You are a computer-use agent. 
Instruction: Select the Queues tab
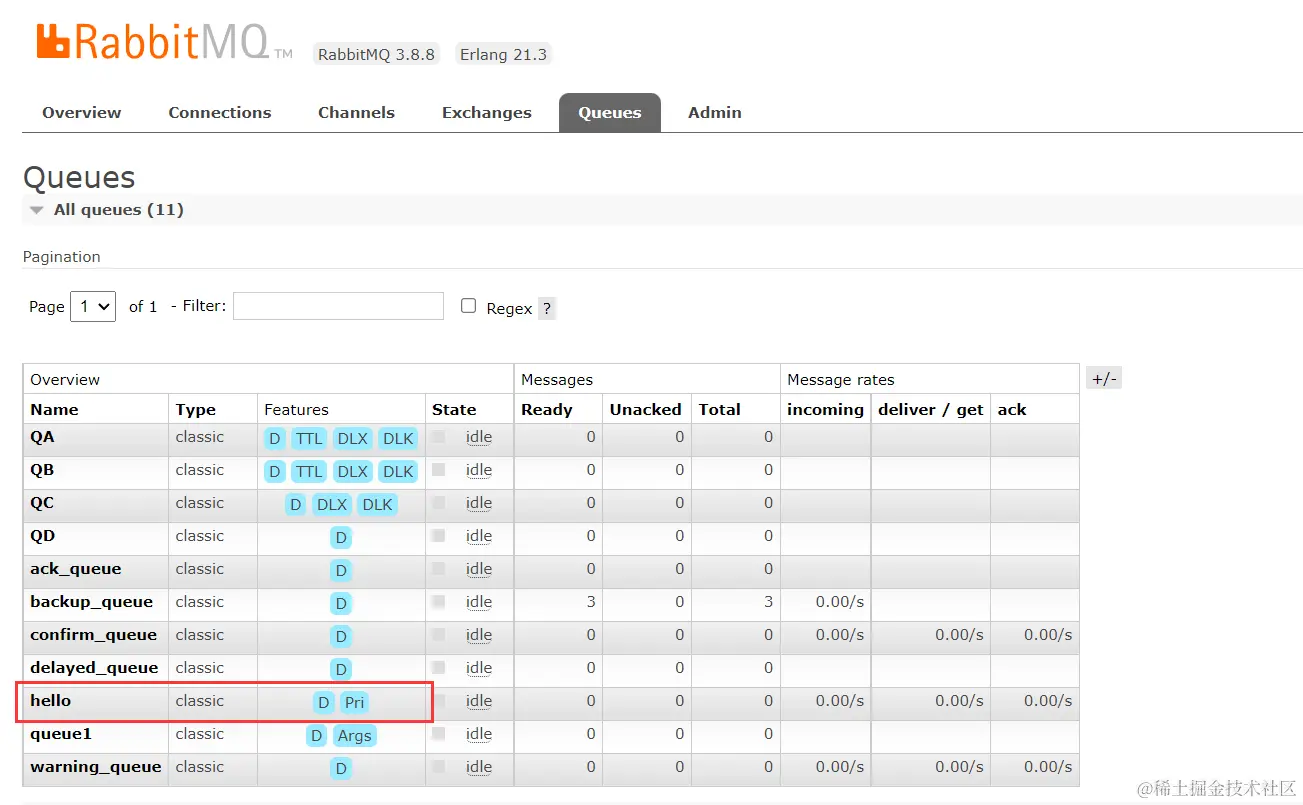[x=609, y=113]
